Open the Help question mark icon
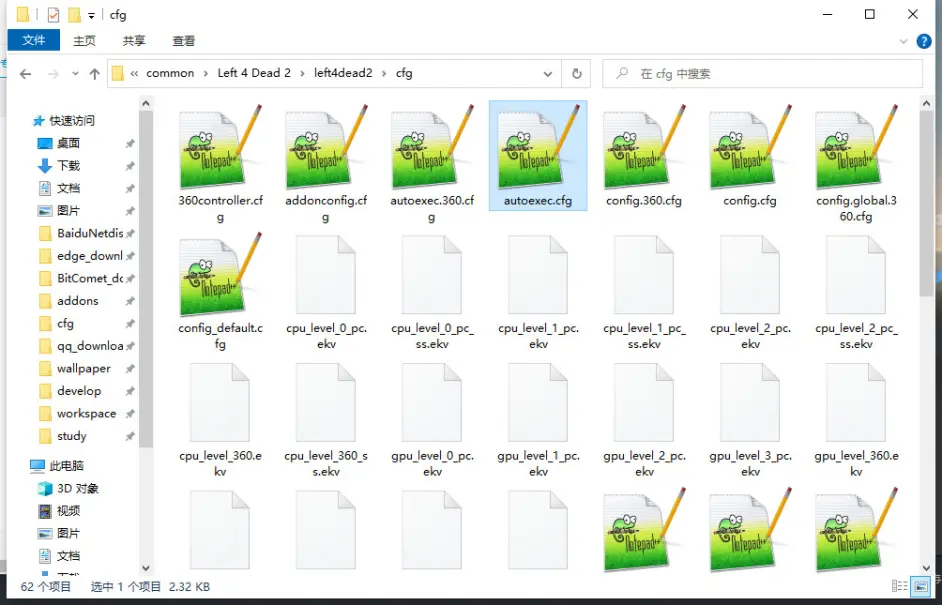The height and width of the screenshot is (605, 942). pos(924,41)
